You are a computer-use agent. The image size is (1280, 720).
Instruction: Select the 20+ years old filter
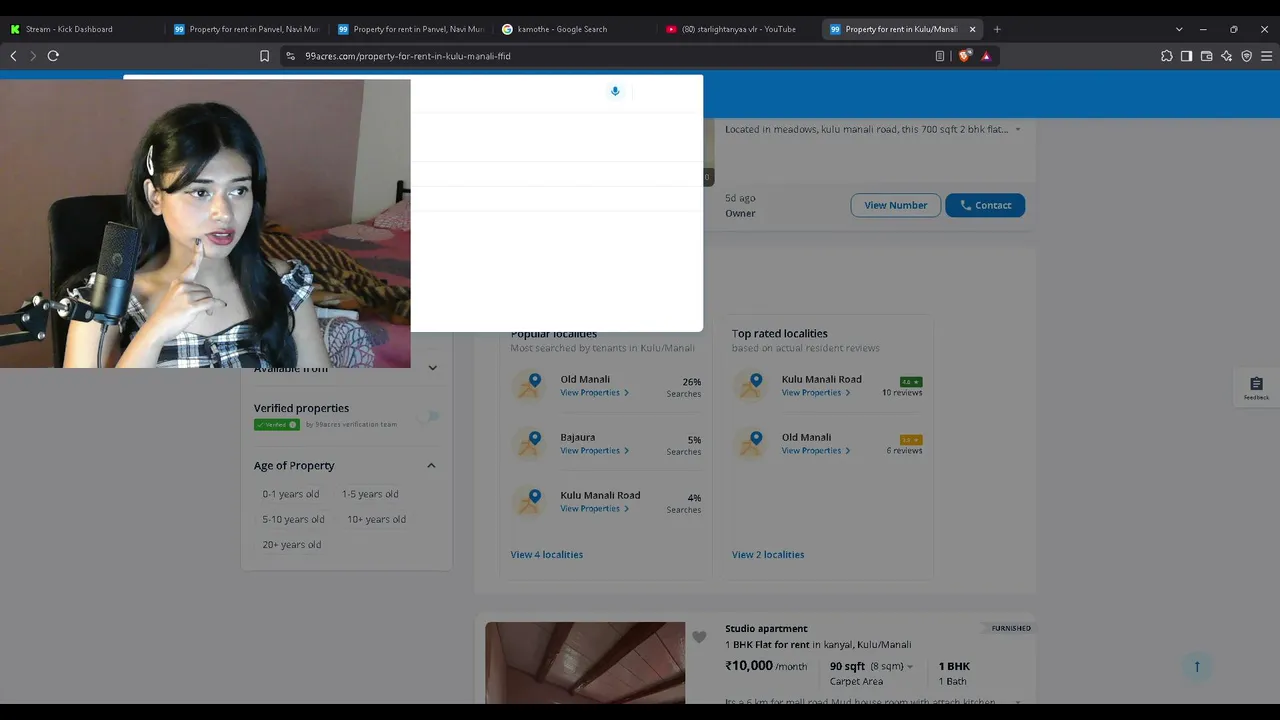tap(292, 545)
